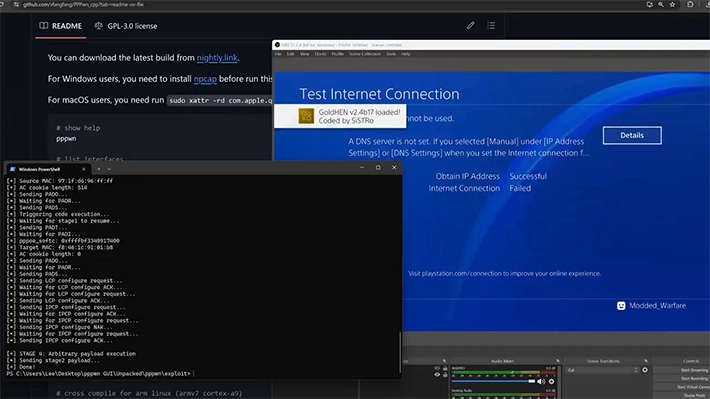This screenshot has width=710, height=399.
Task: Click the GoldHEN v2.4b17 loaded notification
Action: pyautogui.click(x=340, y=116)
